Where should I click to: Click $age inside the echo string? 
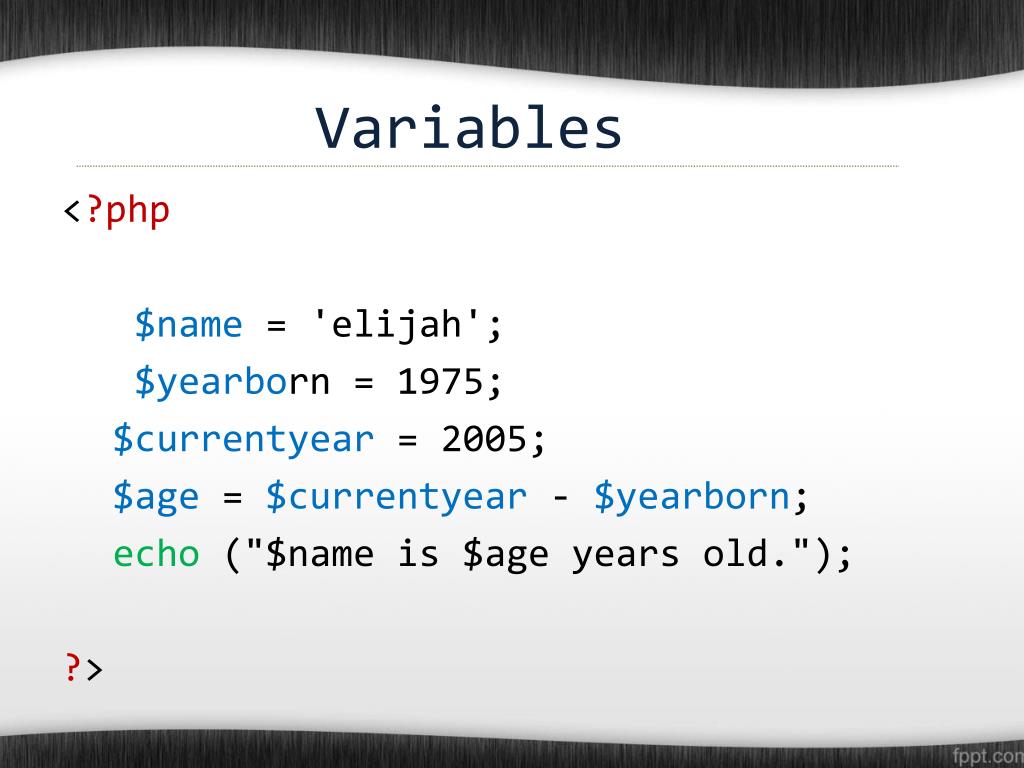click(x=505, y=555)
